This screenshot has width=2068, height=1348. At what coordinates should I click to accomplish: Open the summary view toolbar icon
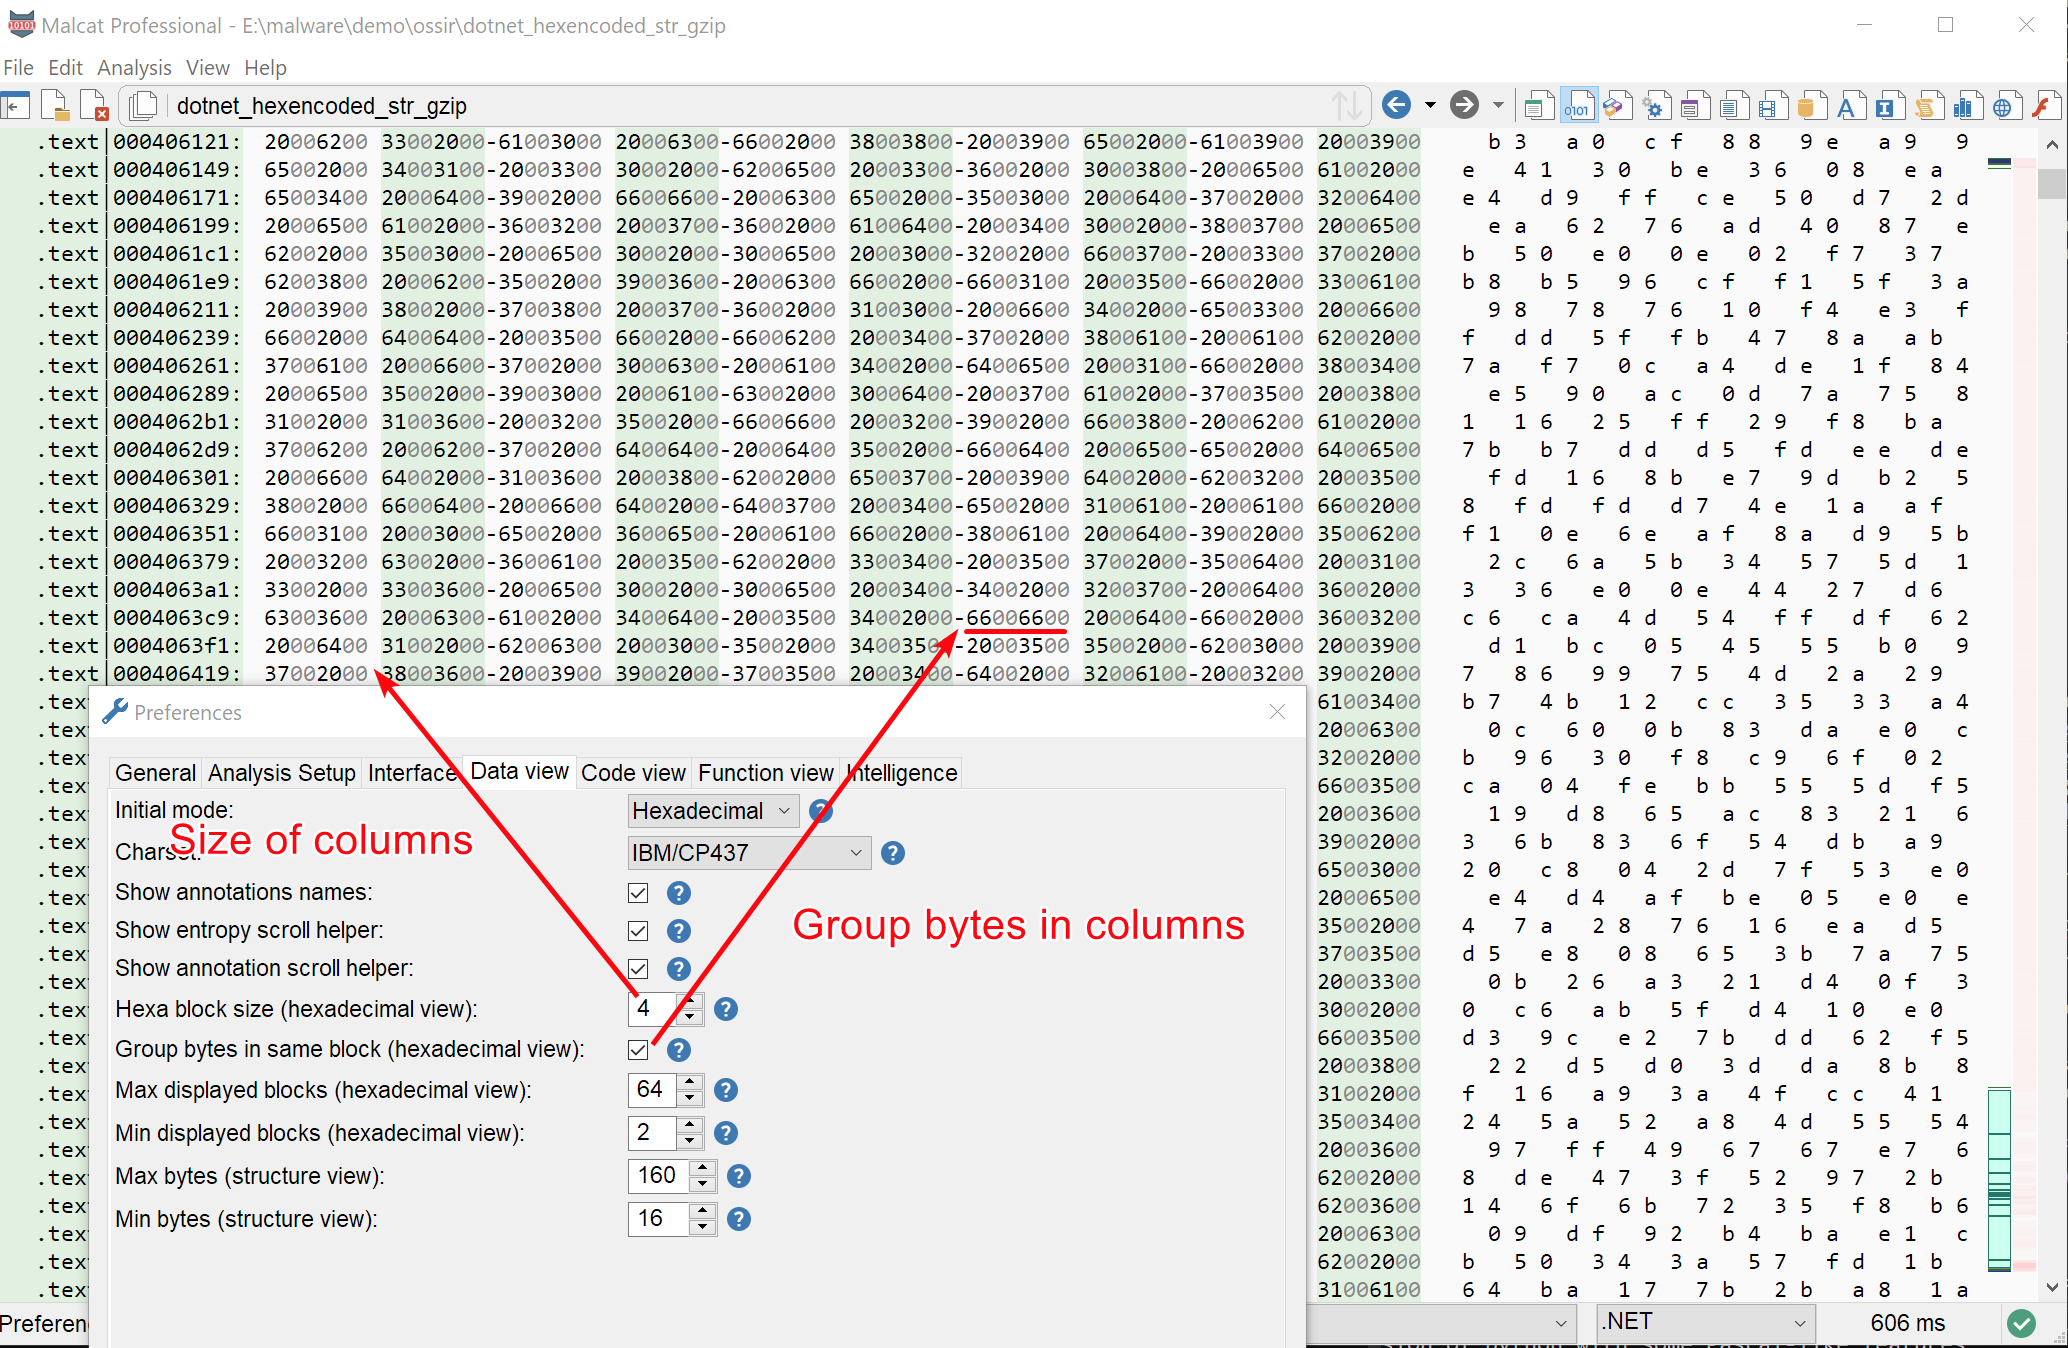point(1539,105)
